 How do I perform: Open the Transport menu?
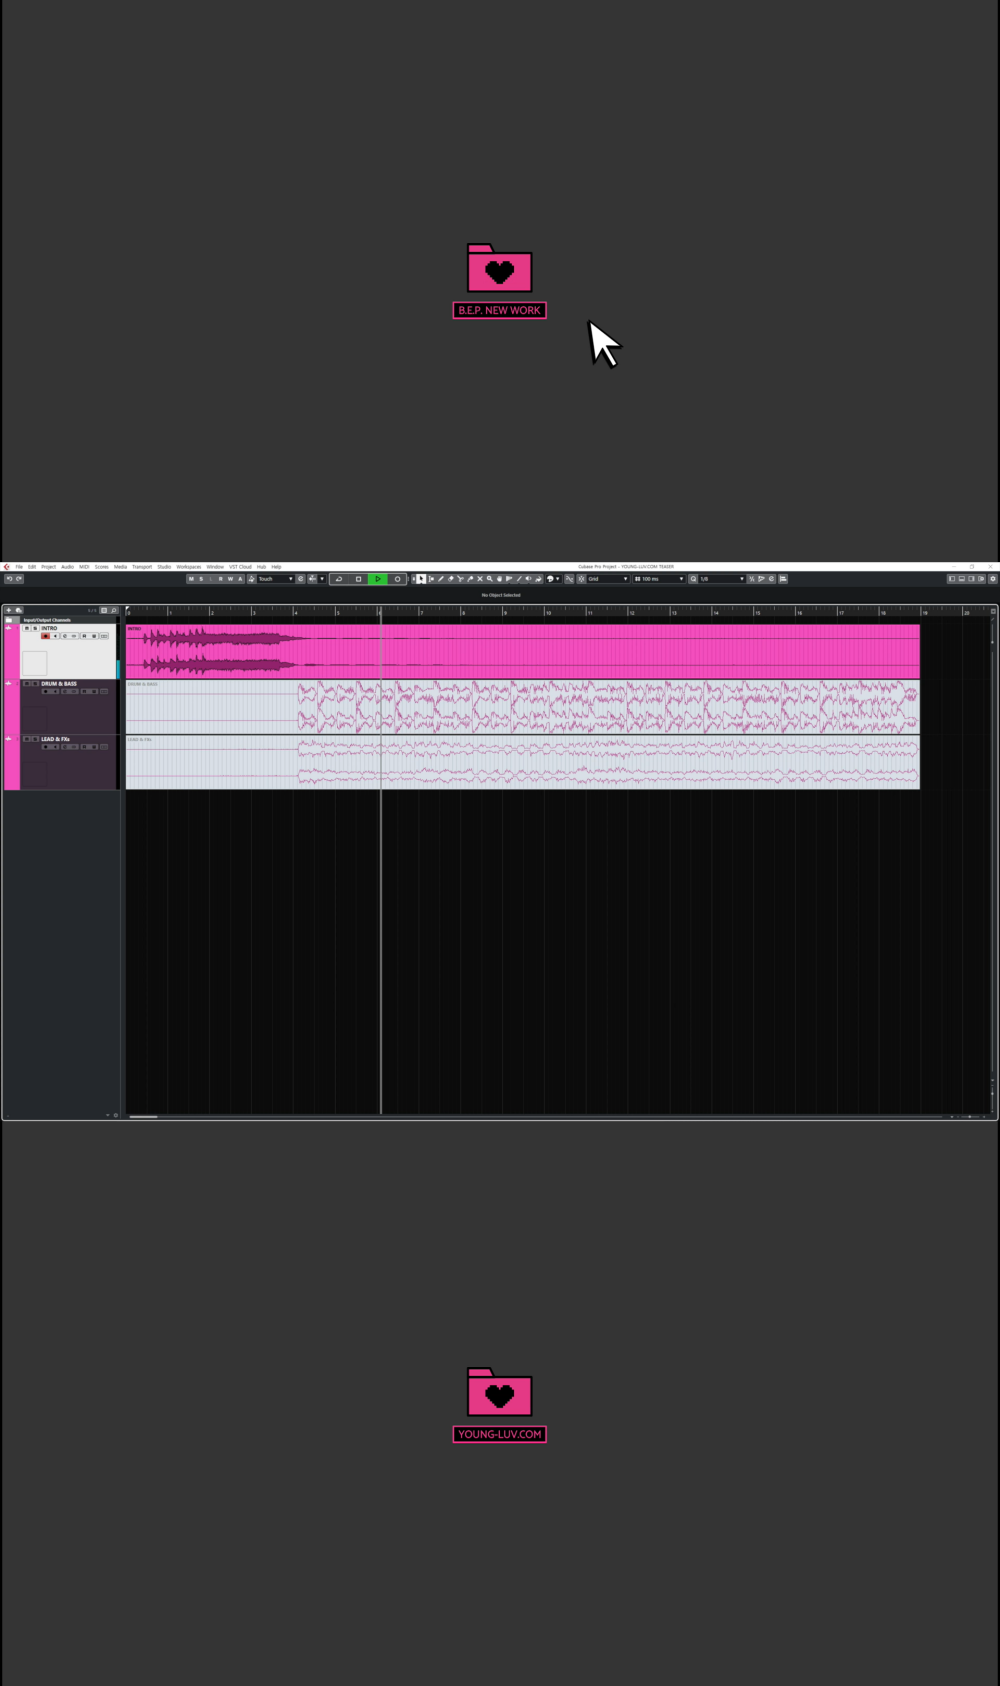142,567
